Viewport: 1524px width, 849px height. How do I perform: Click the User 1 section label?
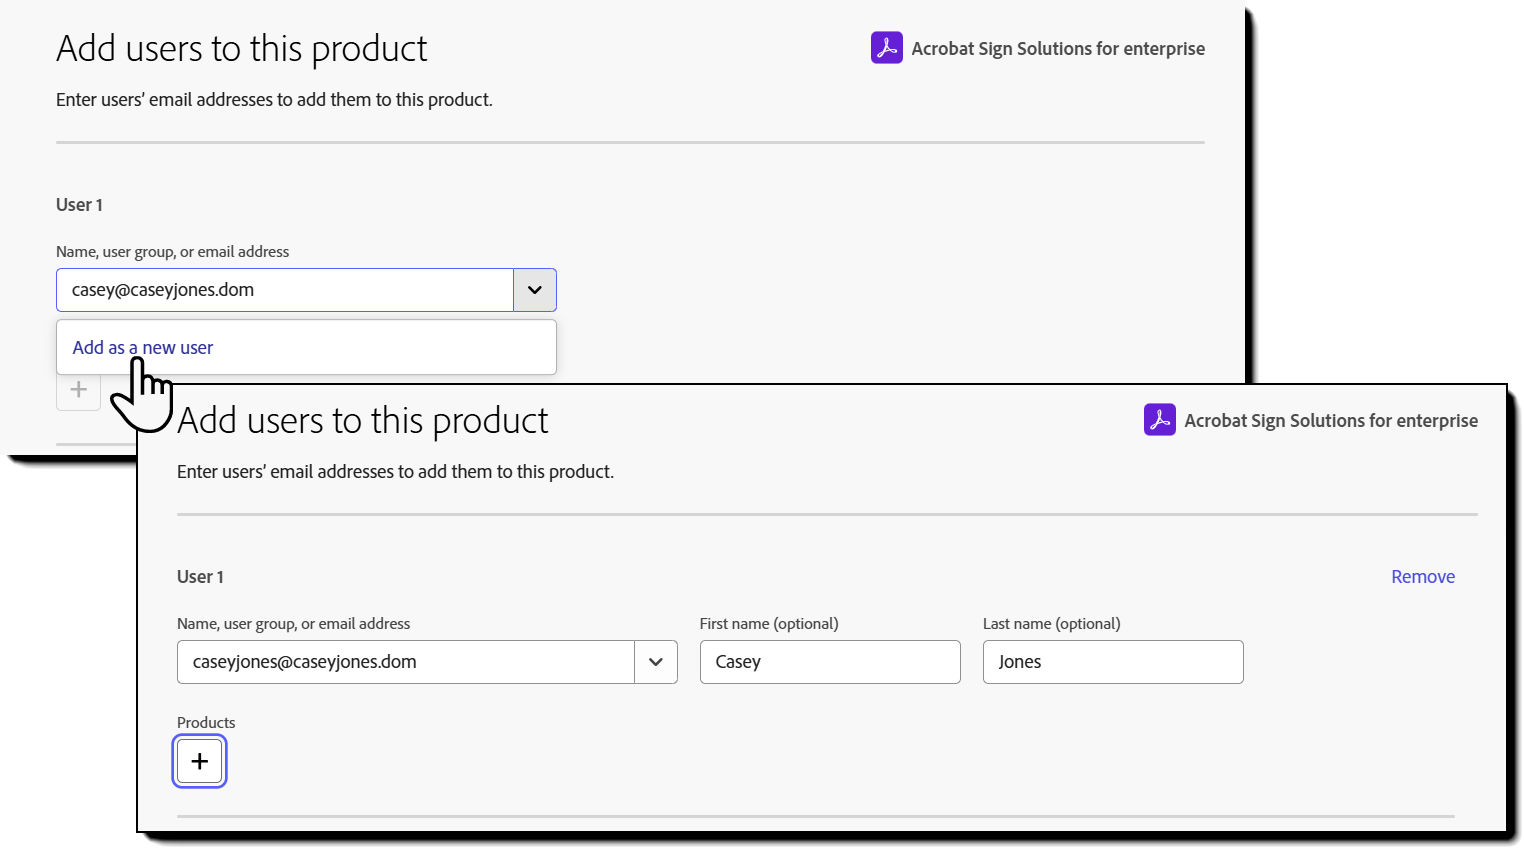click(x=200, y=576)
